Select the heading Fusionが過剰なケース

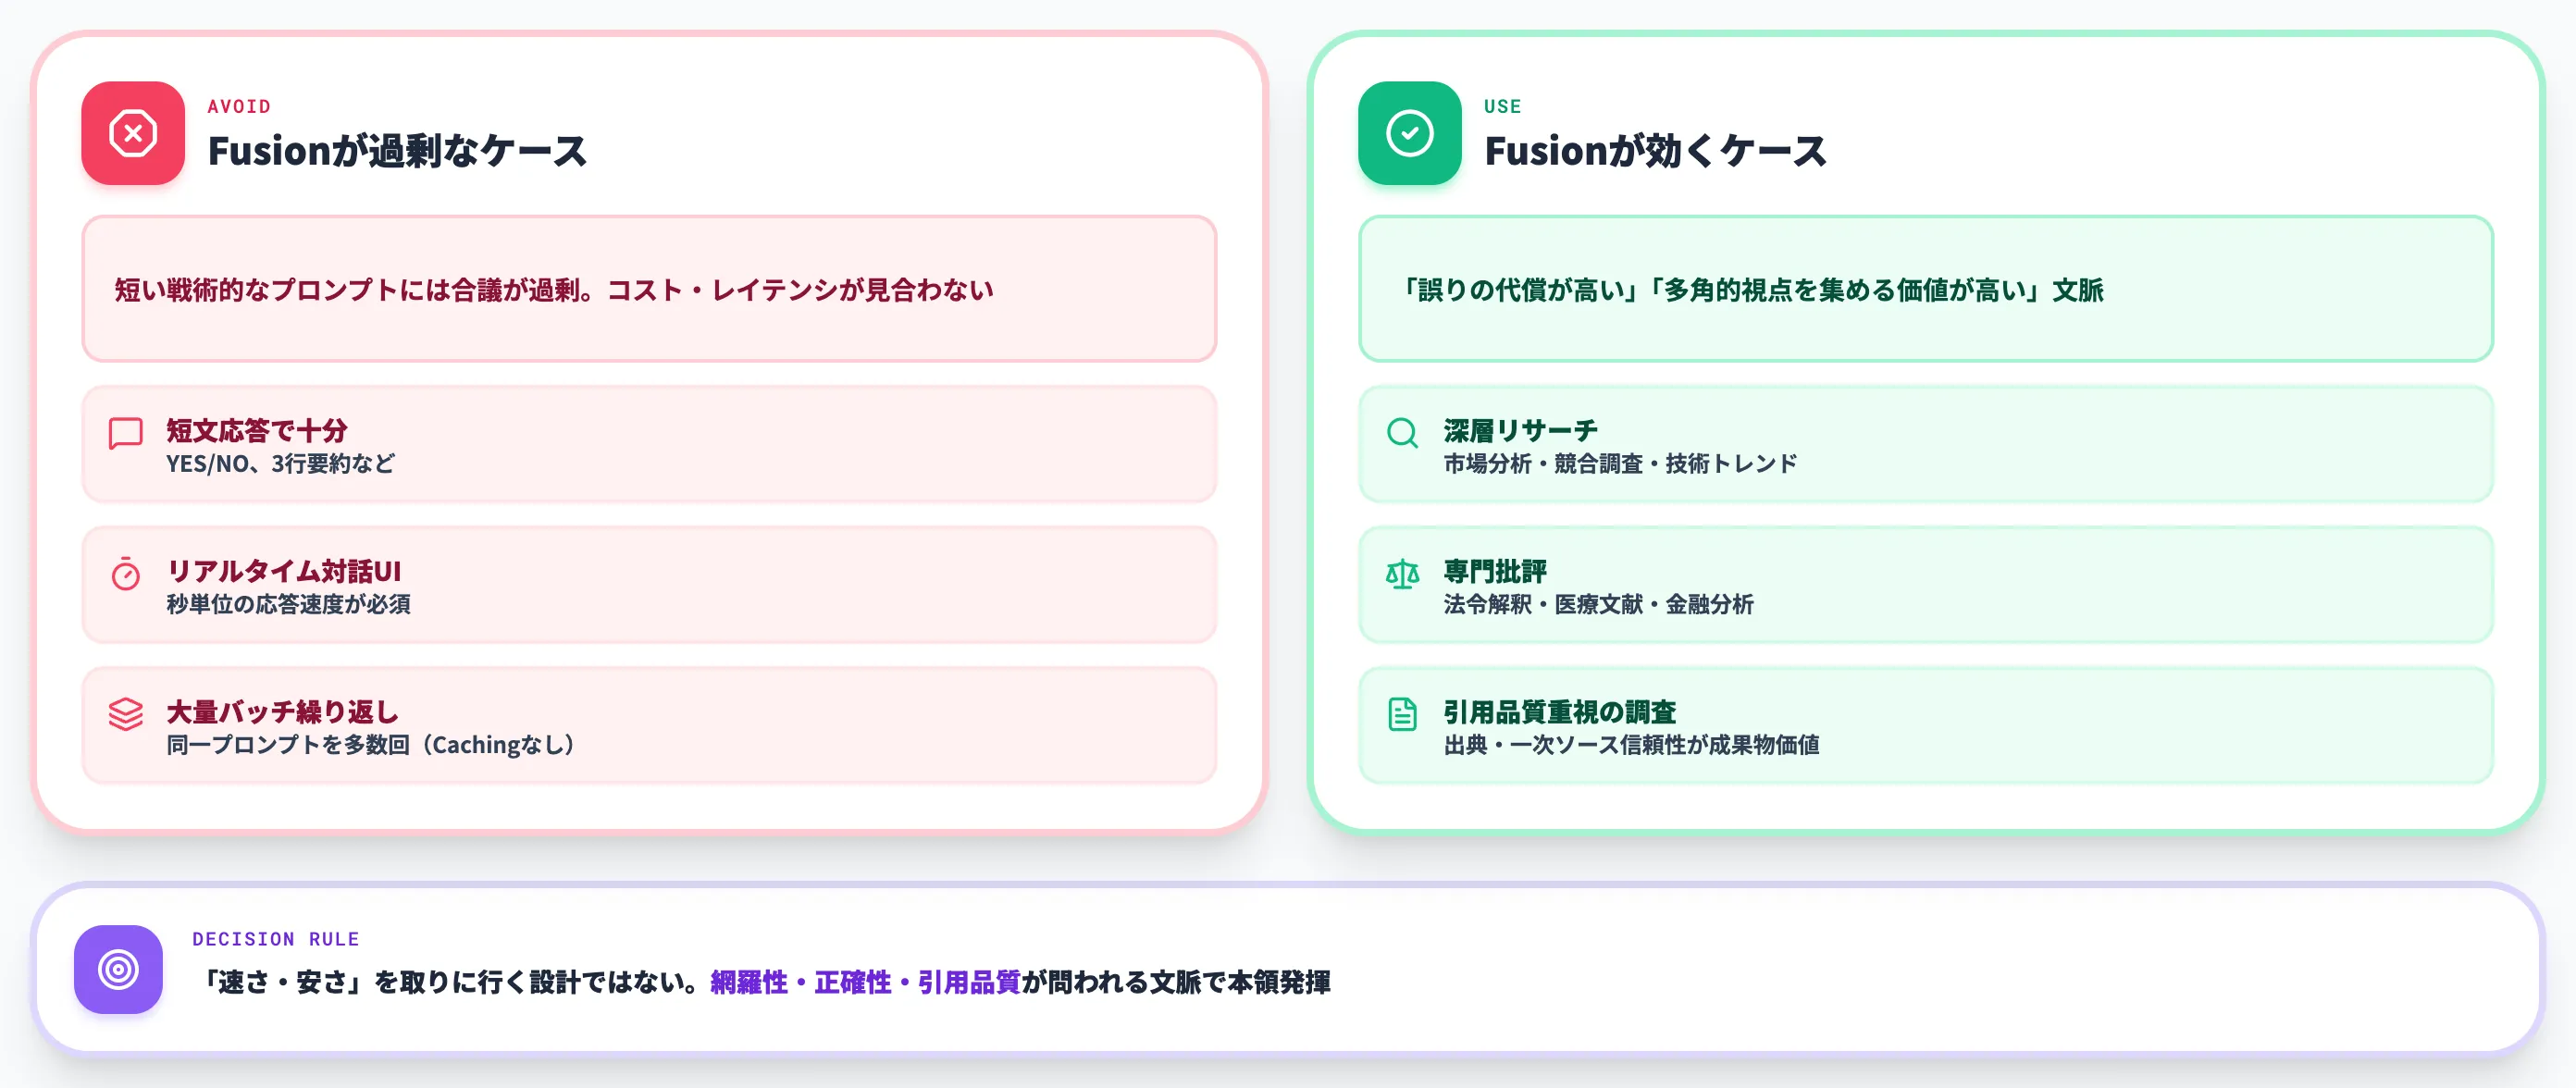click(397, 151)
